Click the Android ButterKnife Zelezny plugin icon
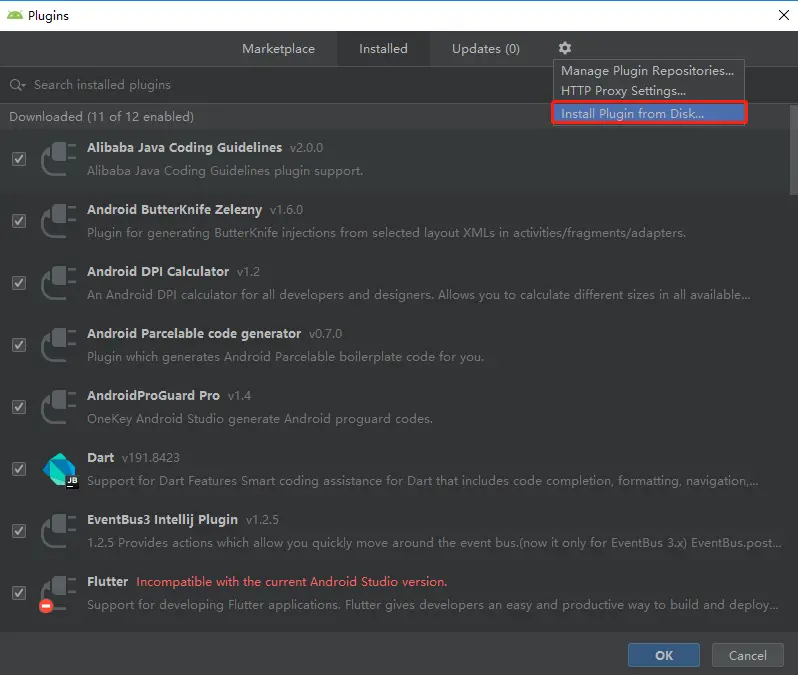Screen dimensions: 798x675 pos(59,221)
